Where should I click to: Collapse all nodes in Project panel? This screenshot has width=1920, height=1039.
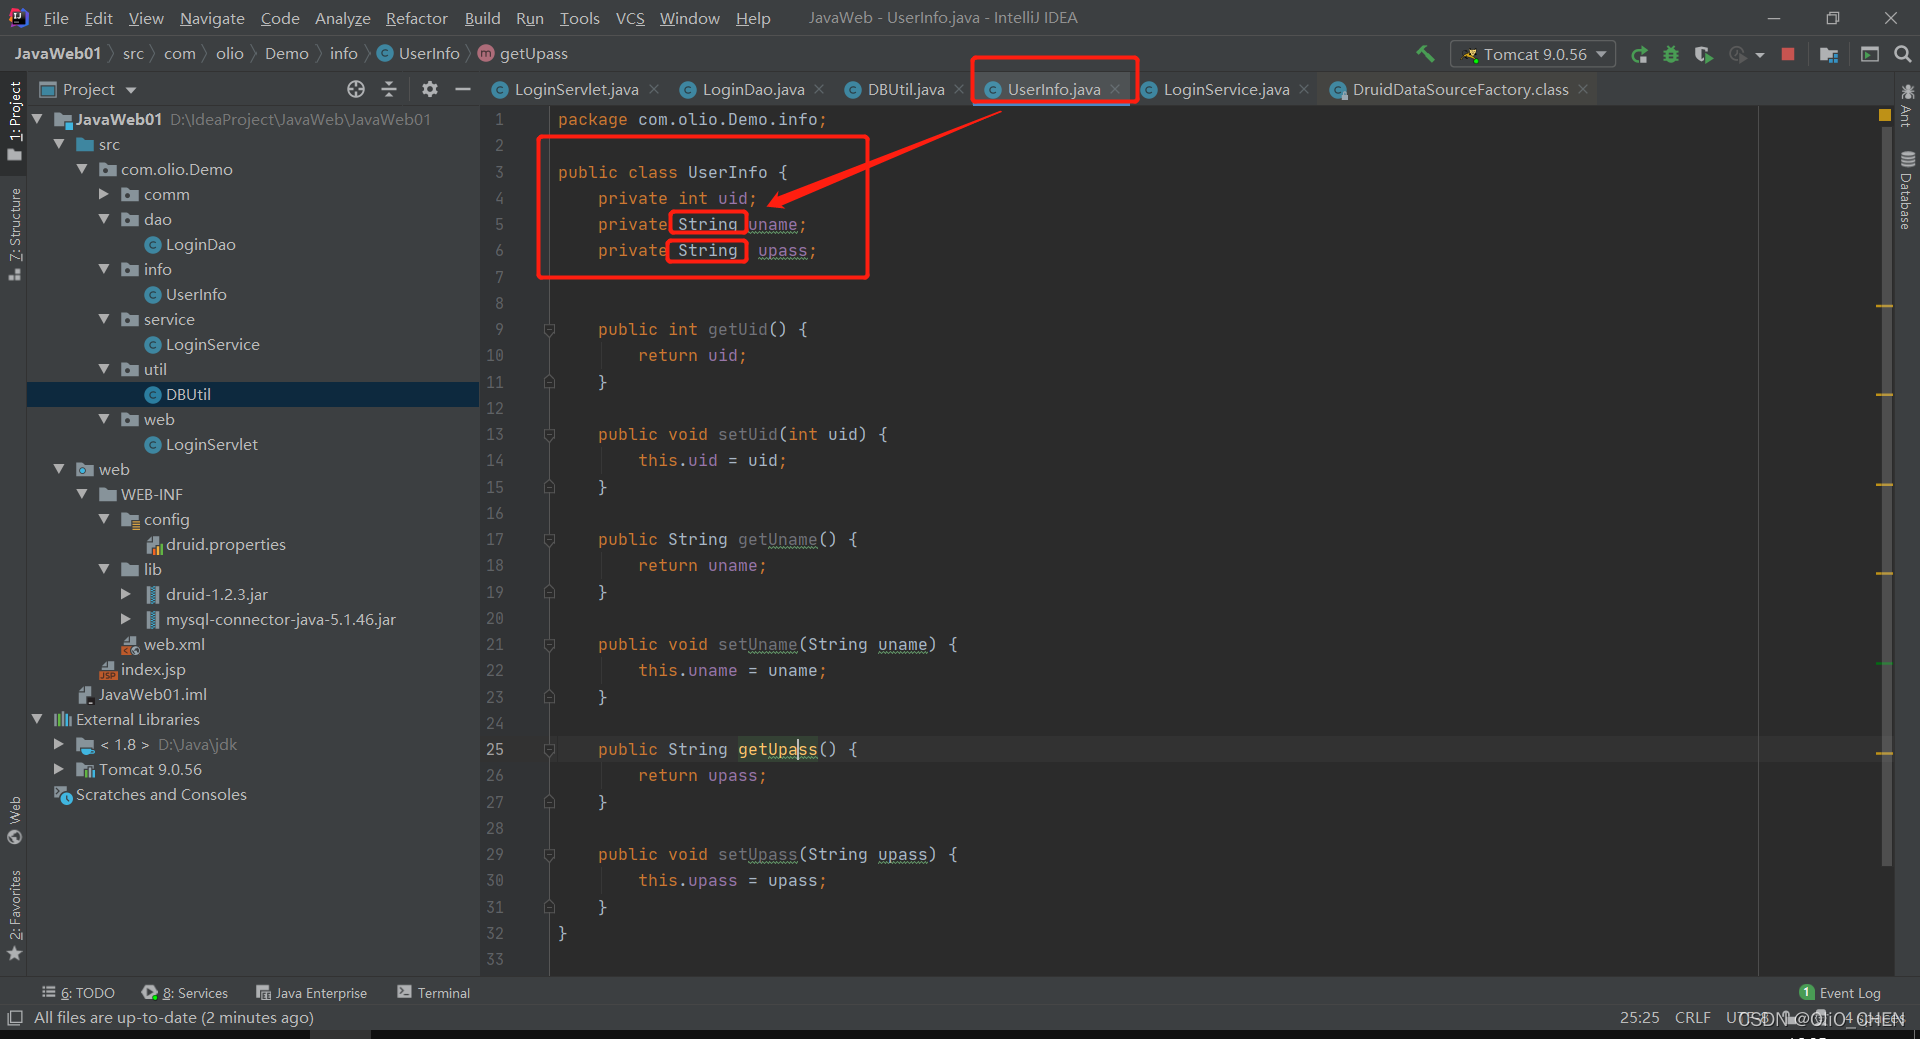(389, 89)
